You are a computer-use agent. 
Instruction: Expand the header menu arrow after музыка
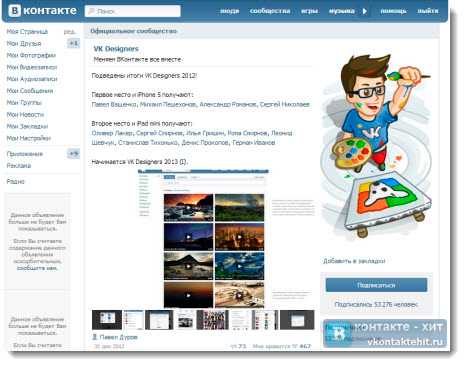point(365,11)
